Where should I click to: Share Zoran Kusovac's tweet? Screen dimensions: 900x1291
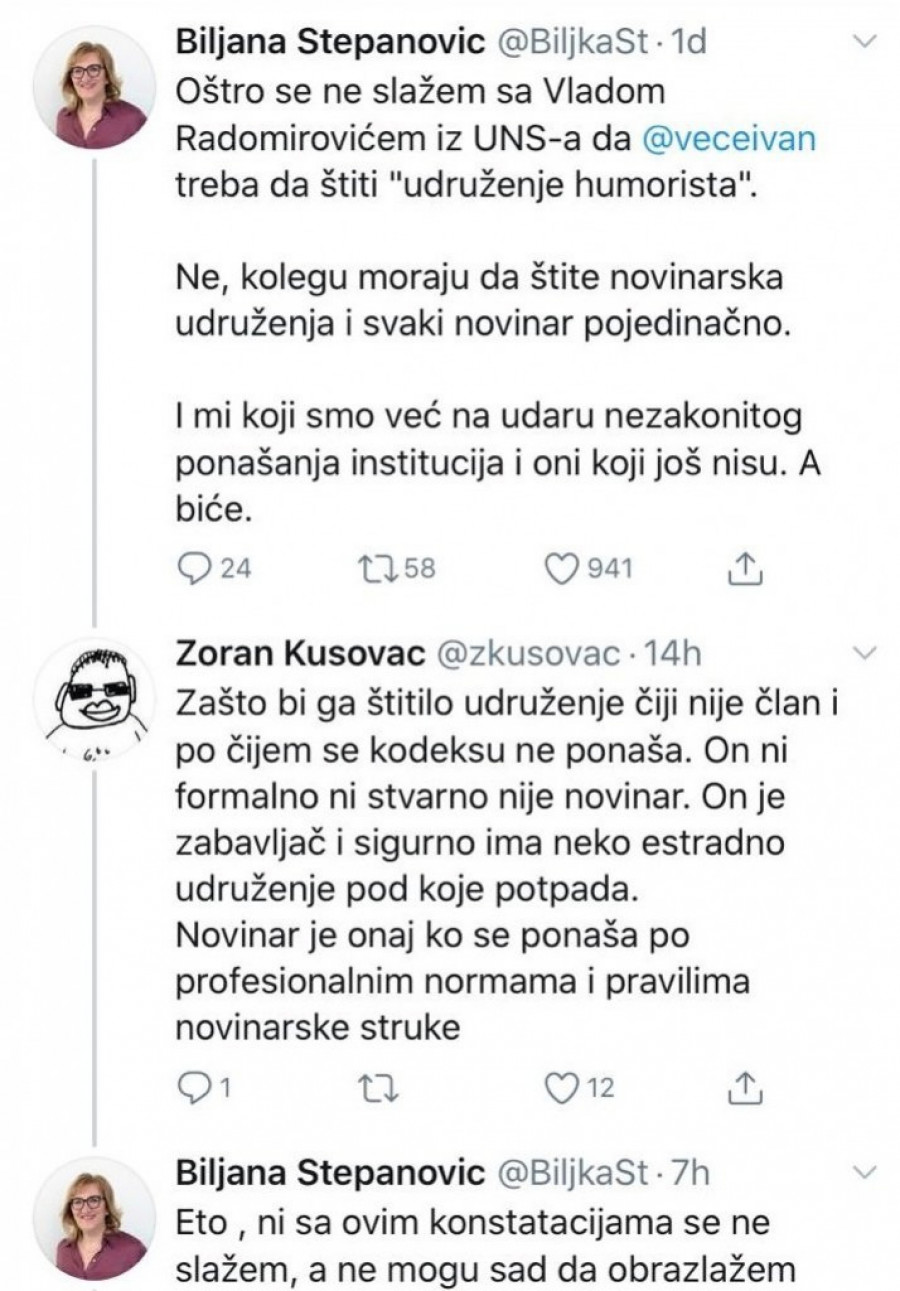coord(742,1088)
